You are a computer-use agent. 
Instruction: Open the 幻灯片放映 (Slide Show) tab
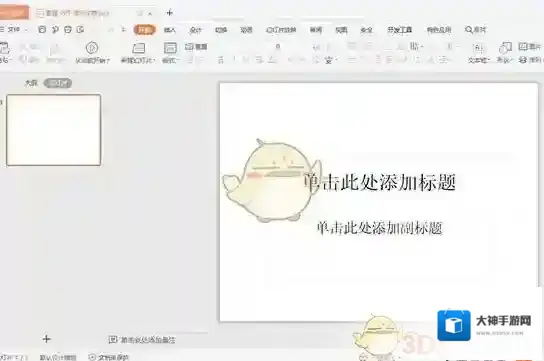281,30
